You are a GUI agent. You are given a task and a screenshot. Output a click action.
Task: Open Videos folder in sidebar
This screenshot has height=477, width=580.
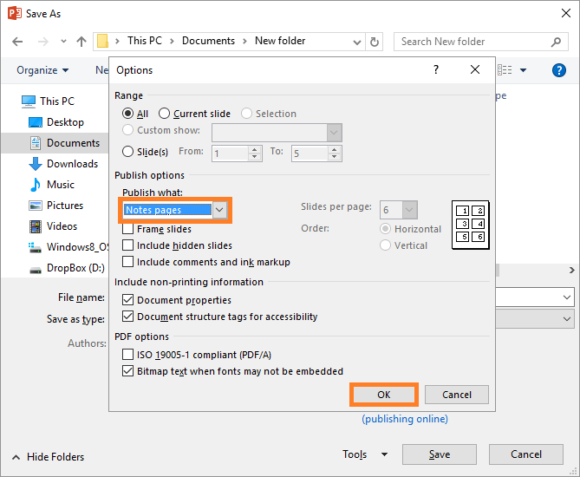click(x=53, y=226)
